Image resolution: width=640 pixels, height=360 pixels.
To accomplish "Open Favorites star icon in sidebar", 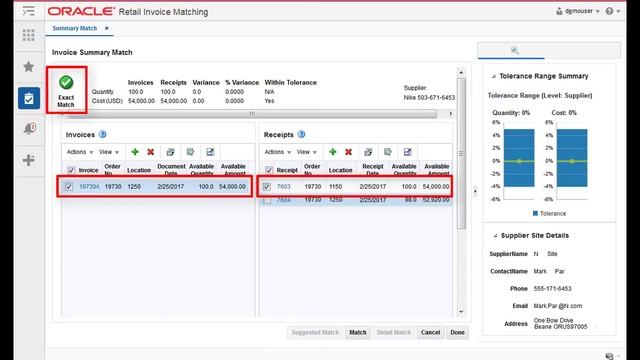I will pyautogui.click(x=29, y=67).
